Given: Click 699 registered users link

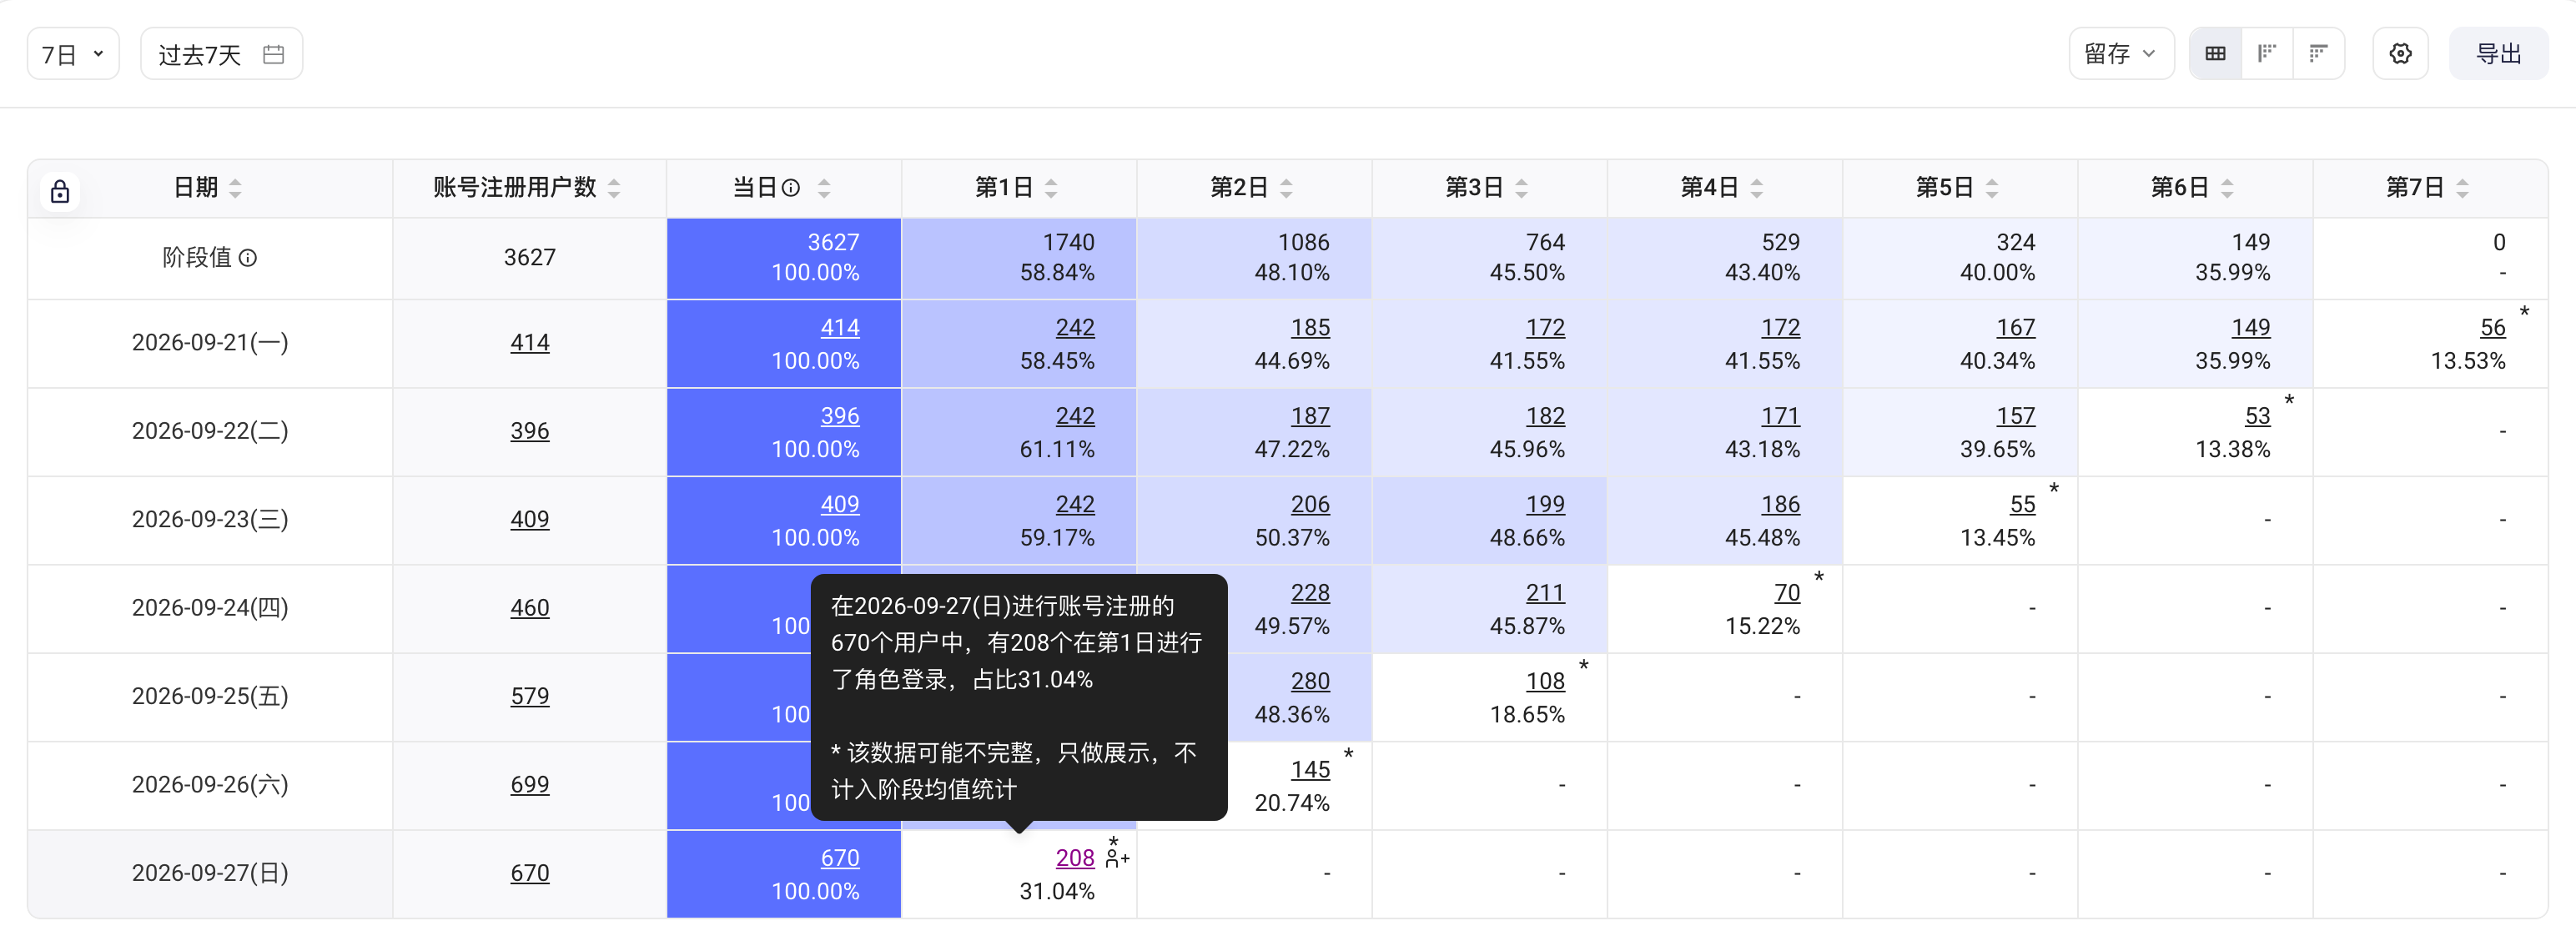Looking at the screenshot, I should click(529, 784).
